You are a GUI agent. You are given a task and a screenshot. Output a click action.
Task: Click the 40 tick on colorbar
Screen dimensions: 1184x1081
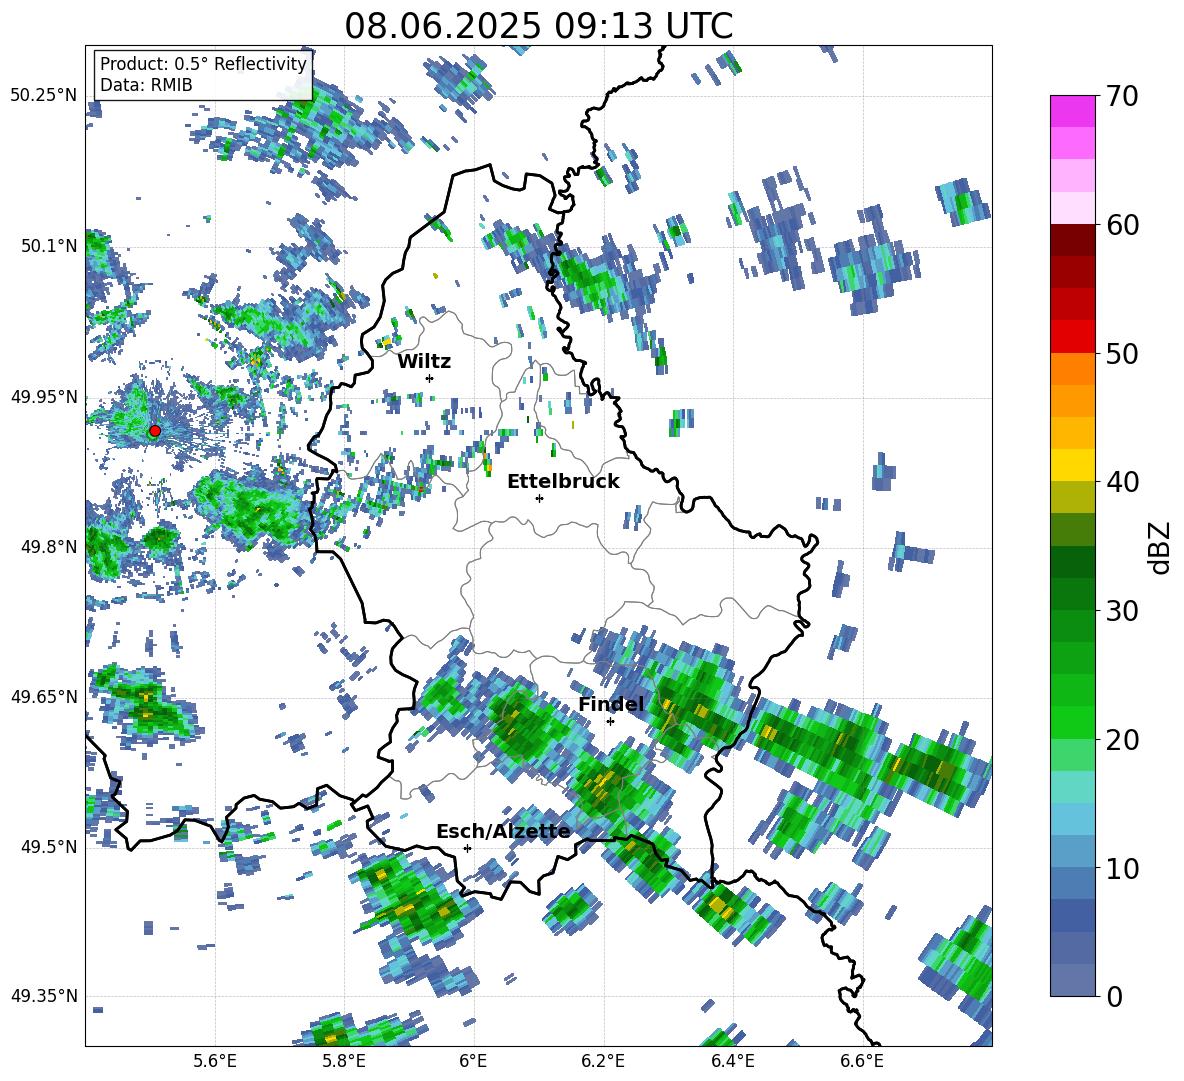point(1122,482)
